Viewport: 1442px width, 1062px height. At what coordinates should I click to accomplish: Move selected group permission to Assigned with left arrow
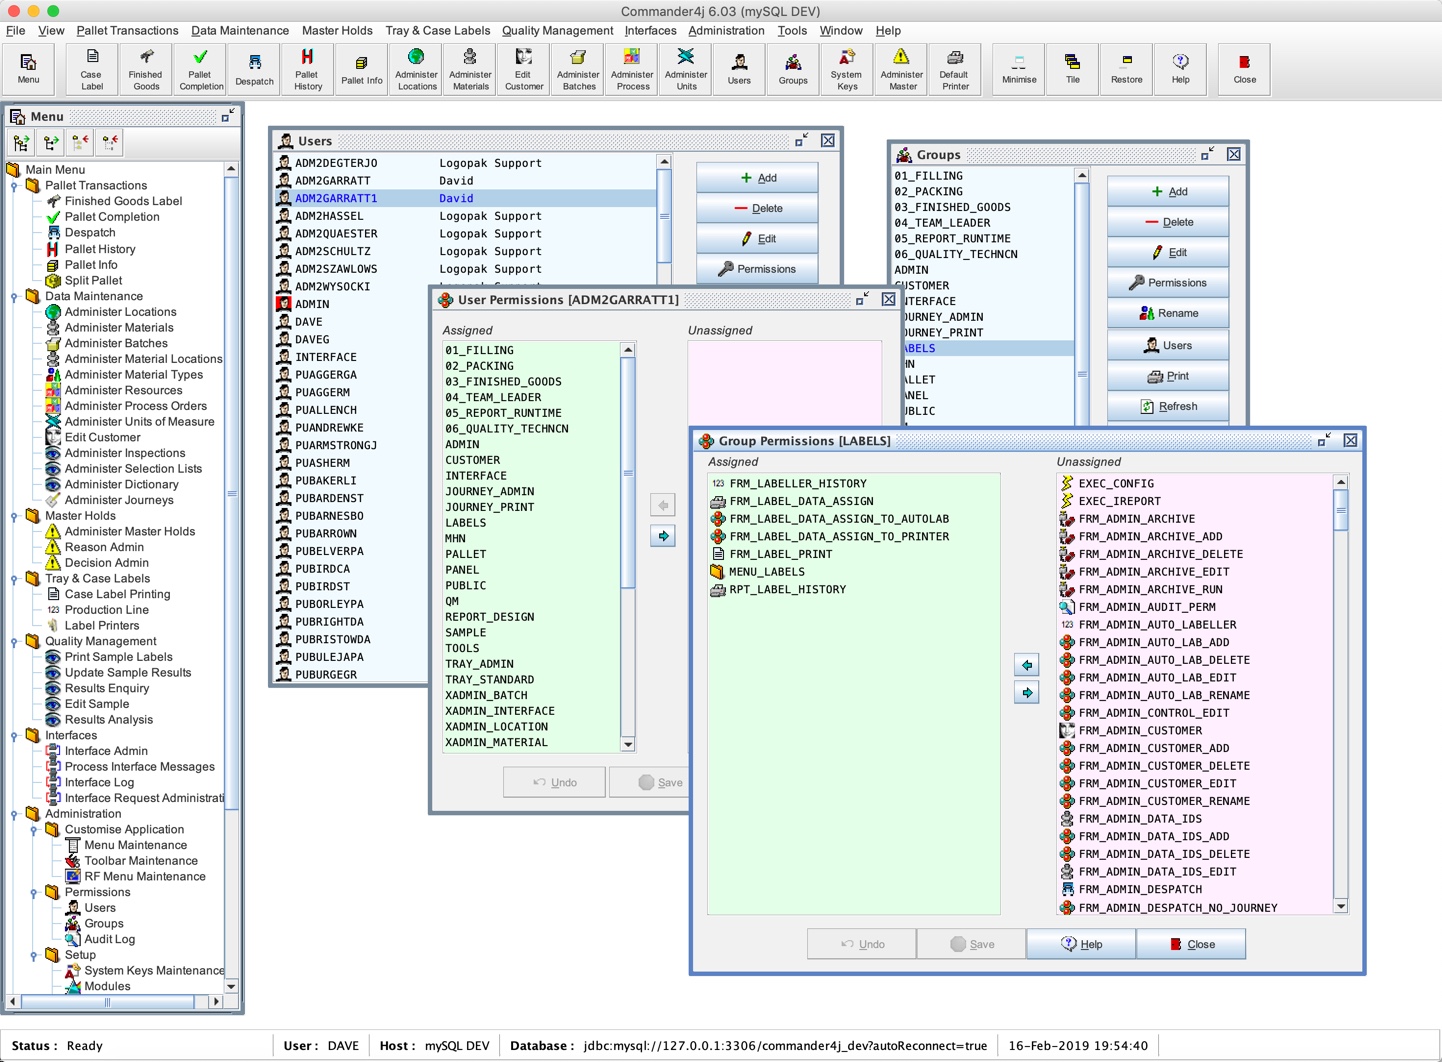1027,665
